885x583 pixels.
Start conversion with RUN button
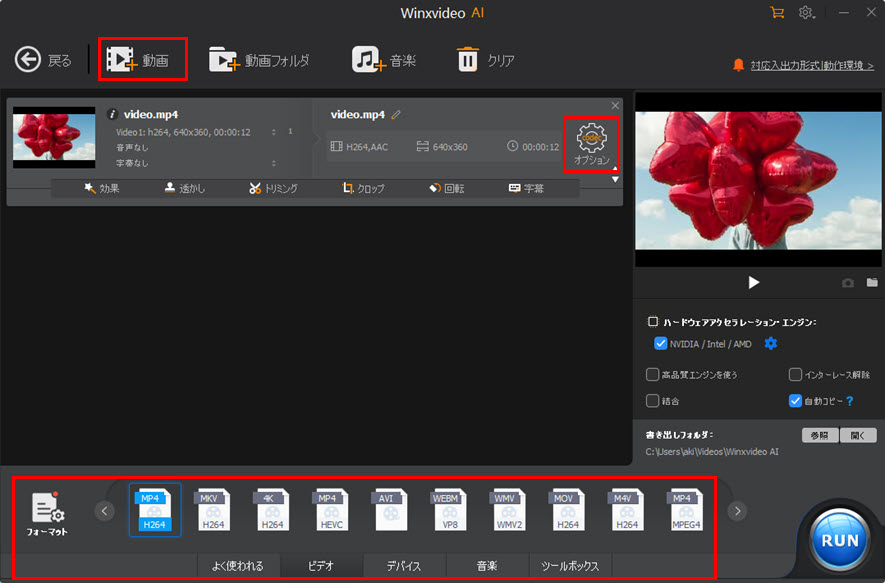(x=839, y=540)
